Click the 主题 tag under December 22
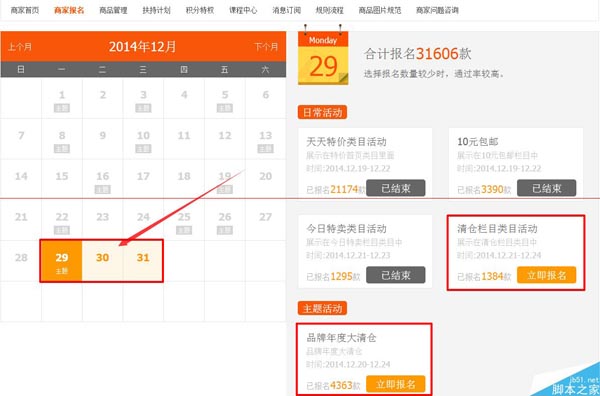This screenshot has height=396, width=600. tap(62, 230)
